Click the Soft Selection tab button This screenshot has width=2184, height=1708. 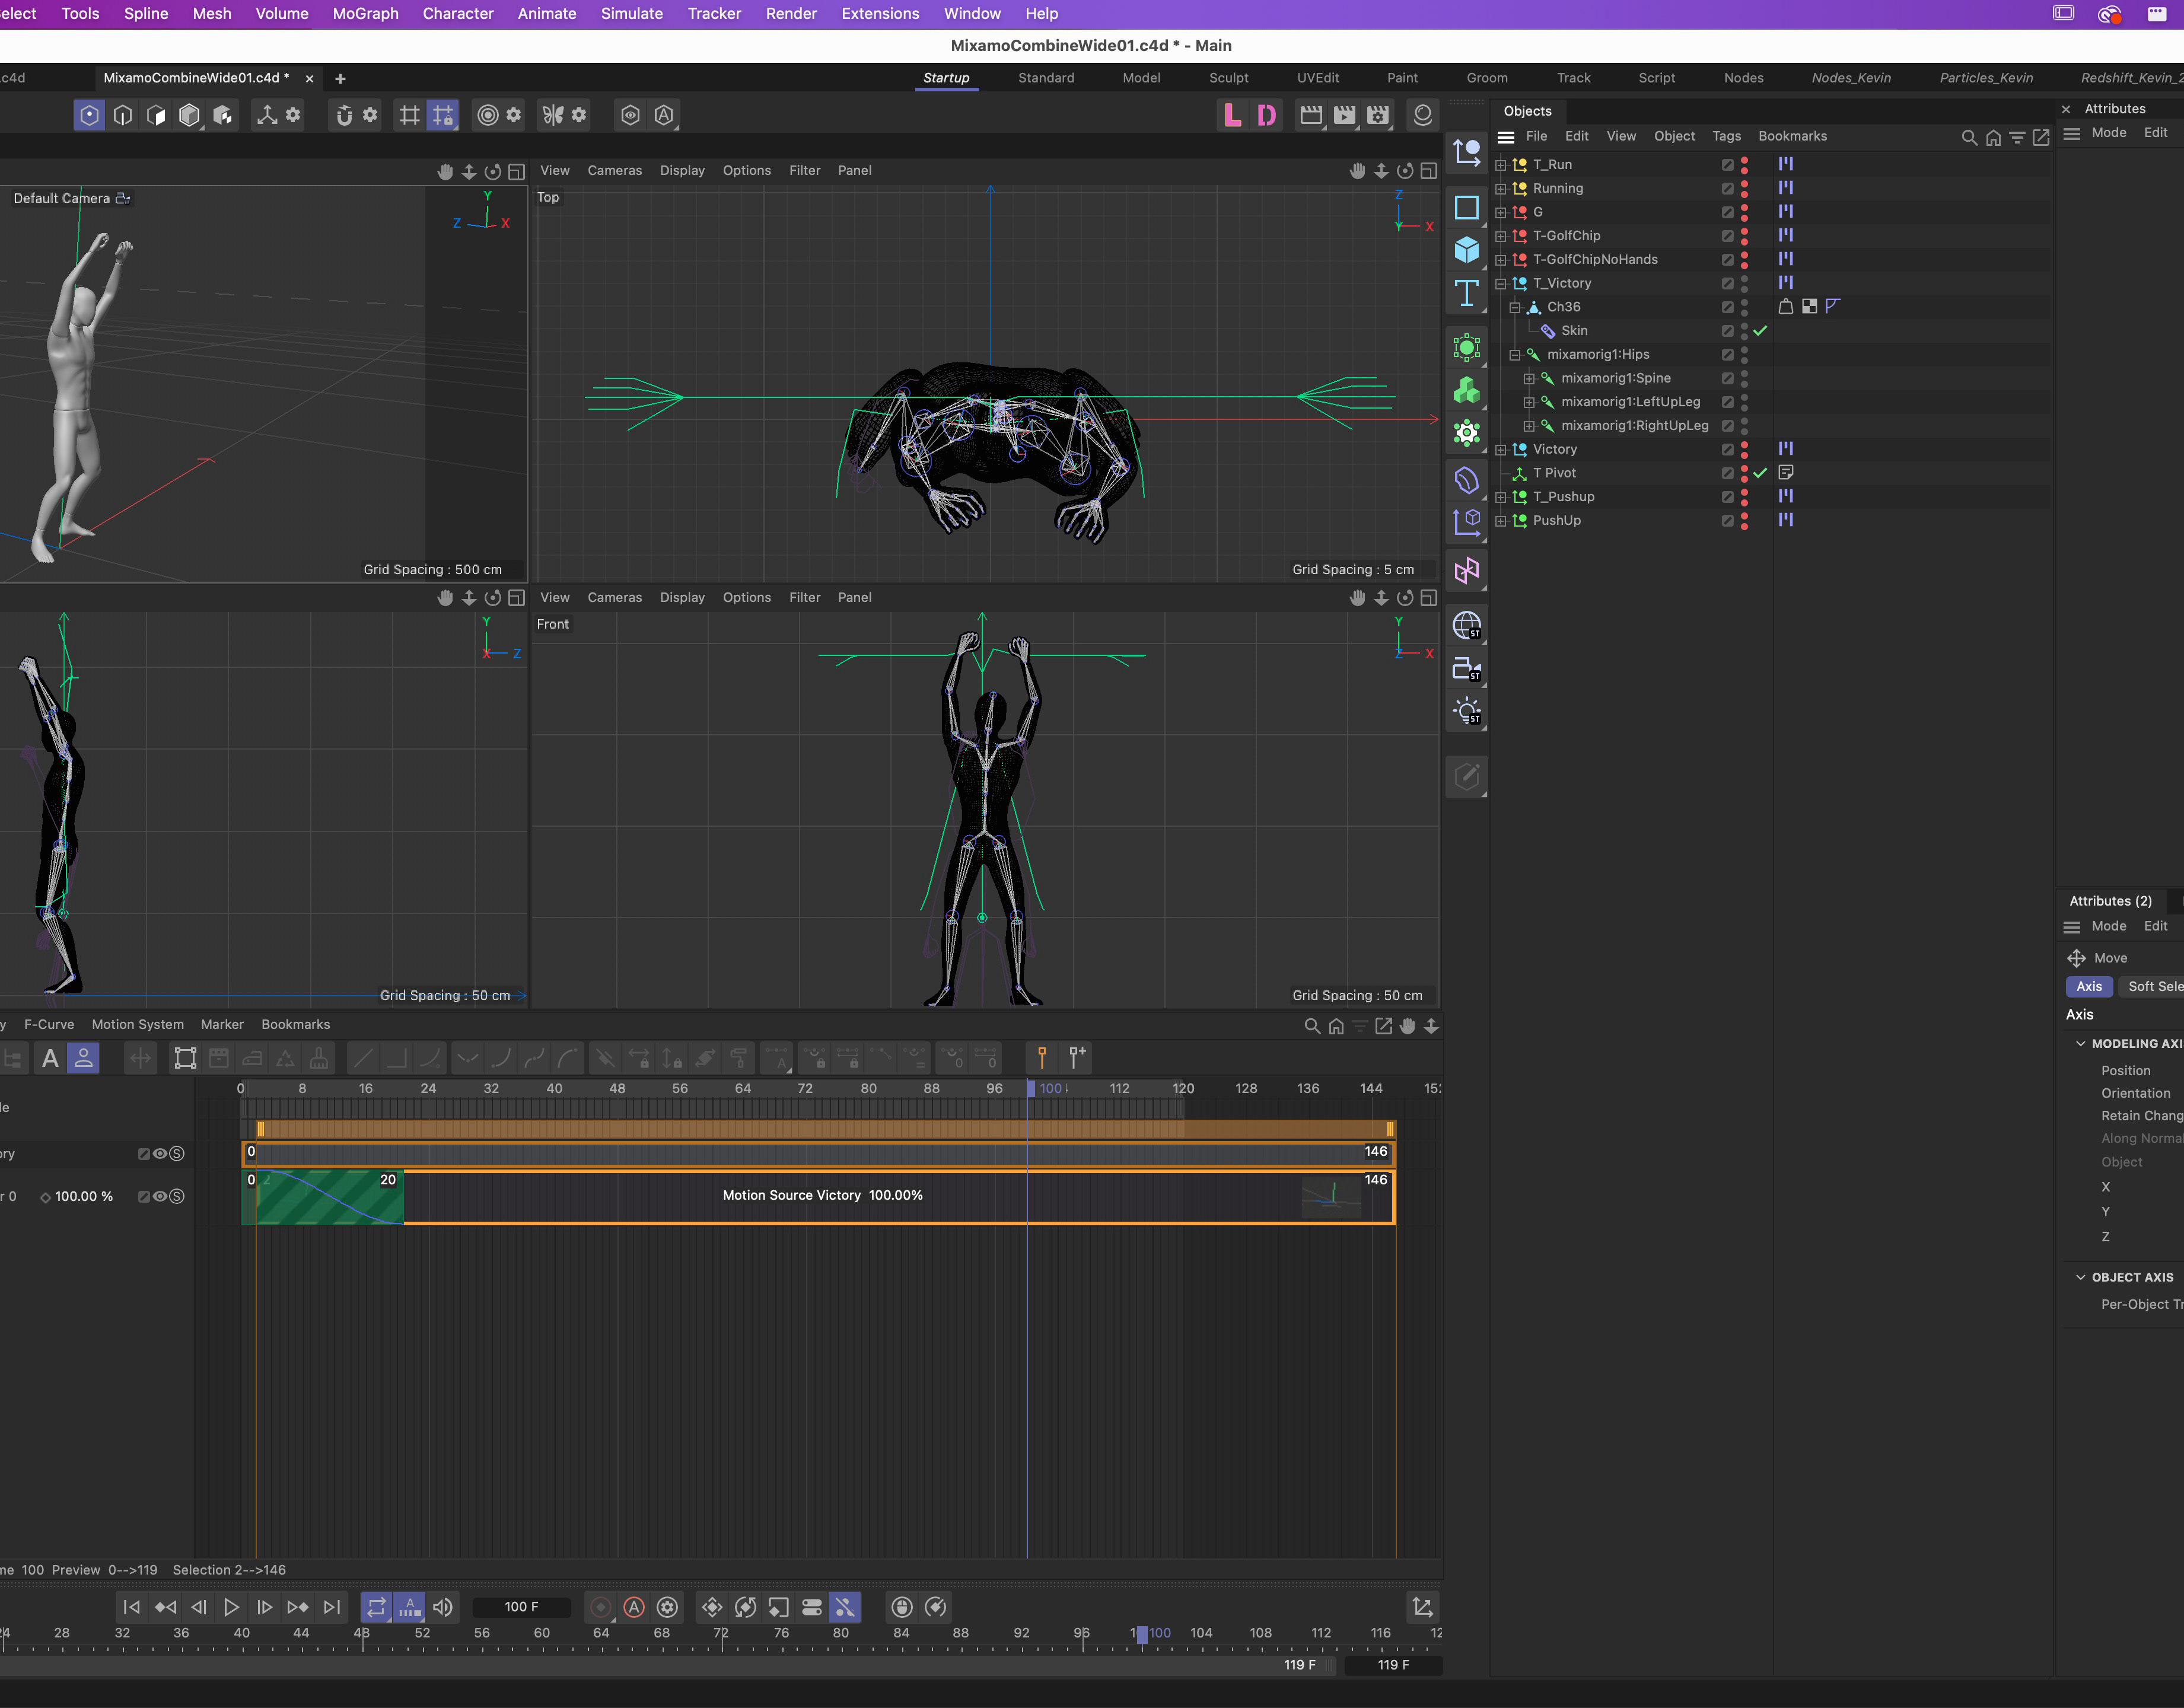click(x=2154, y=986)
